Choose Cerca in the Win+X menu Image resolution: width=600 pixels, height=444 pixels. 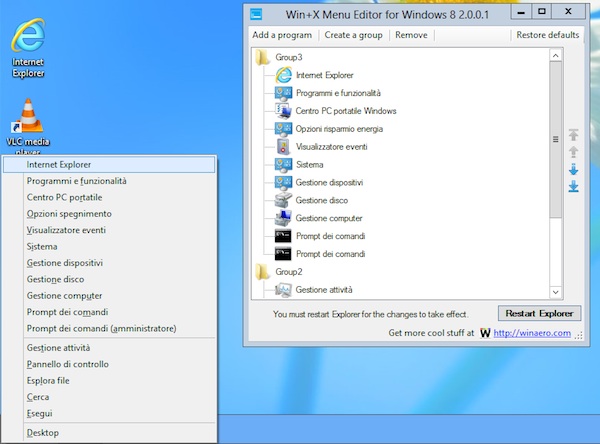tap(109, 397)
